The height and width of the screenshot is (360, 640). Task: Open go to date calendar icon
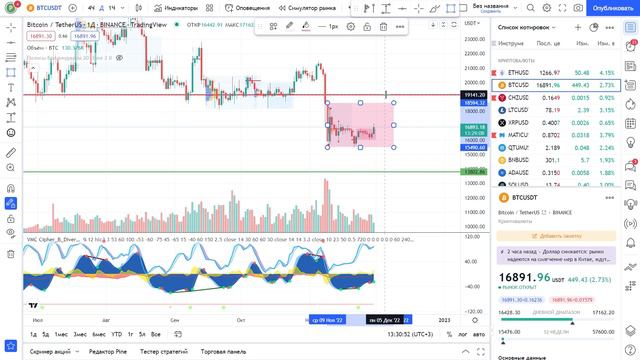click(178, 334)
